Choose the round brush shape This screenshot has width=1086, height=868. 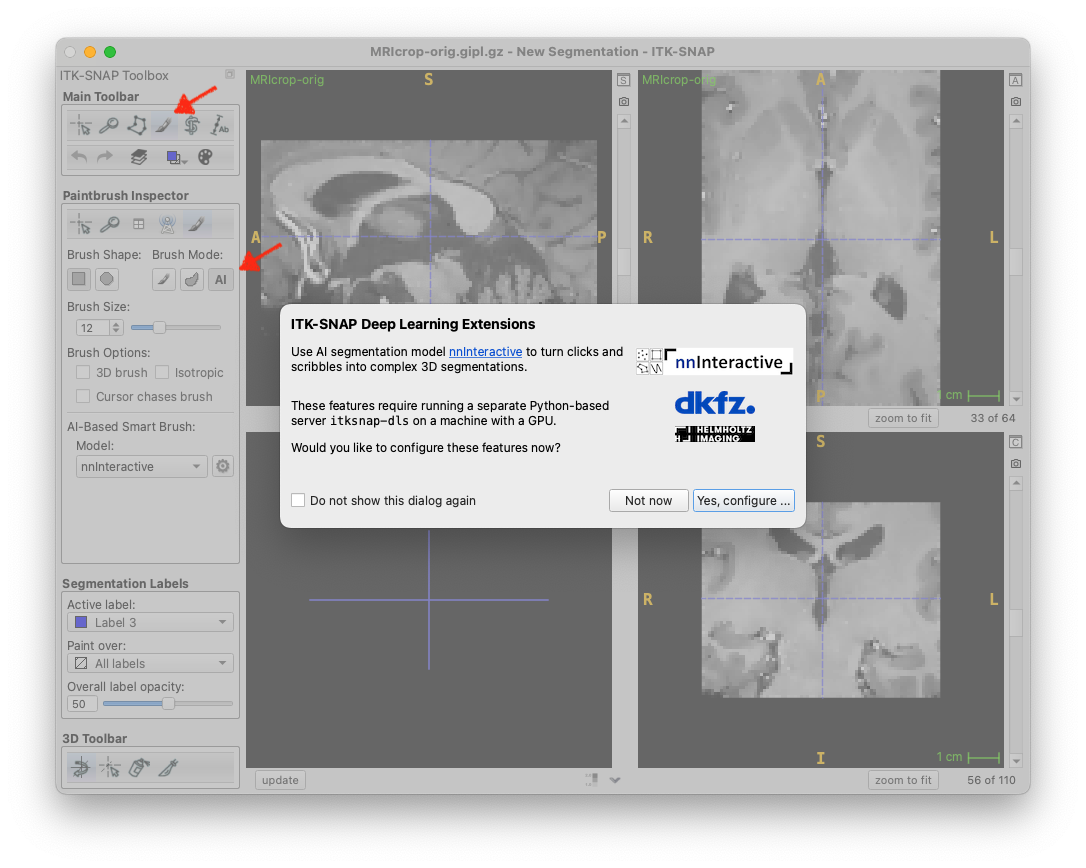[x=107, y=279]
